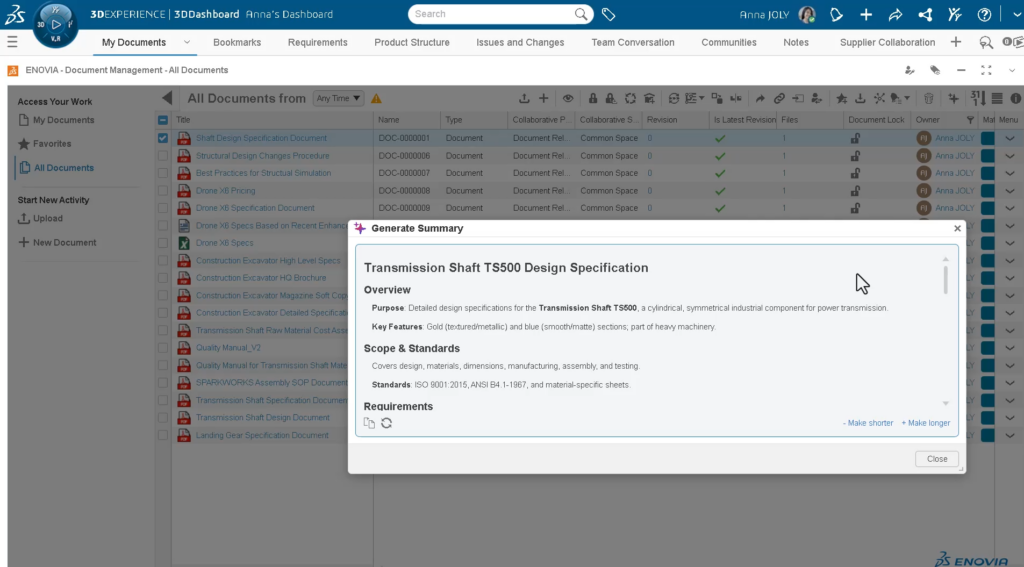Switch to the Requirements tab
This screenshot has height=567, width=1024.
[317, 42]
